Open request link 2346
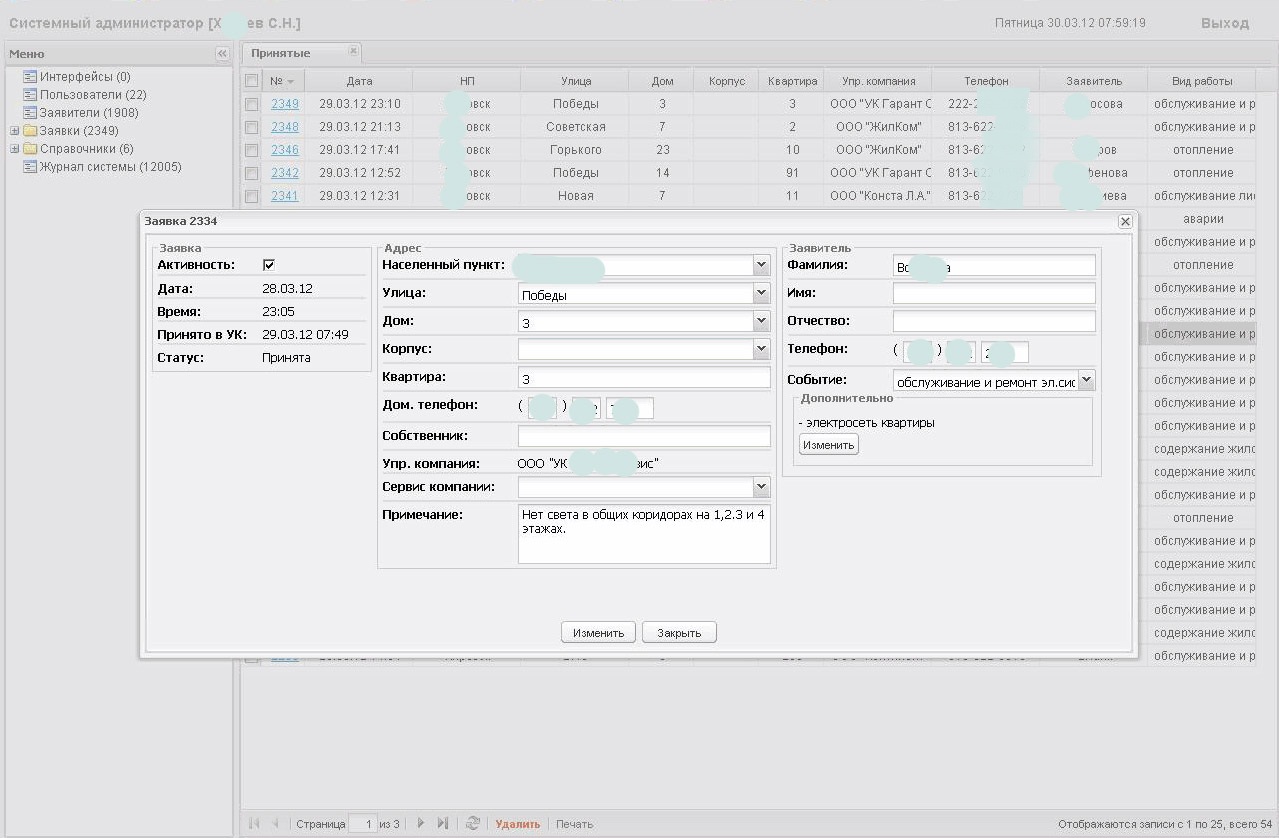1279x838 pixels. (x=285, y=150)
